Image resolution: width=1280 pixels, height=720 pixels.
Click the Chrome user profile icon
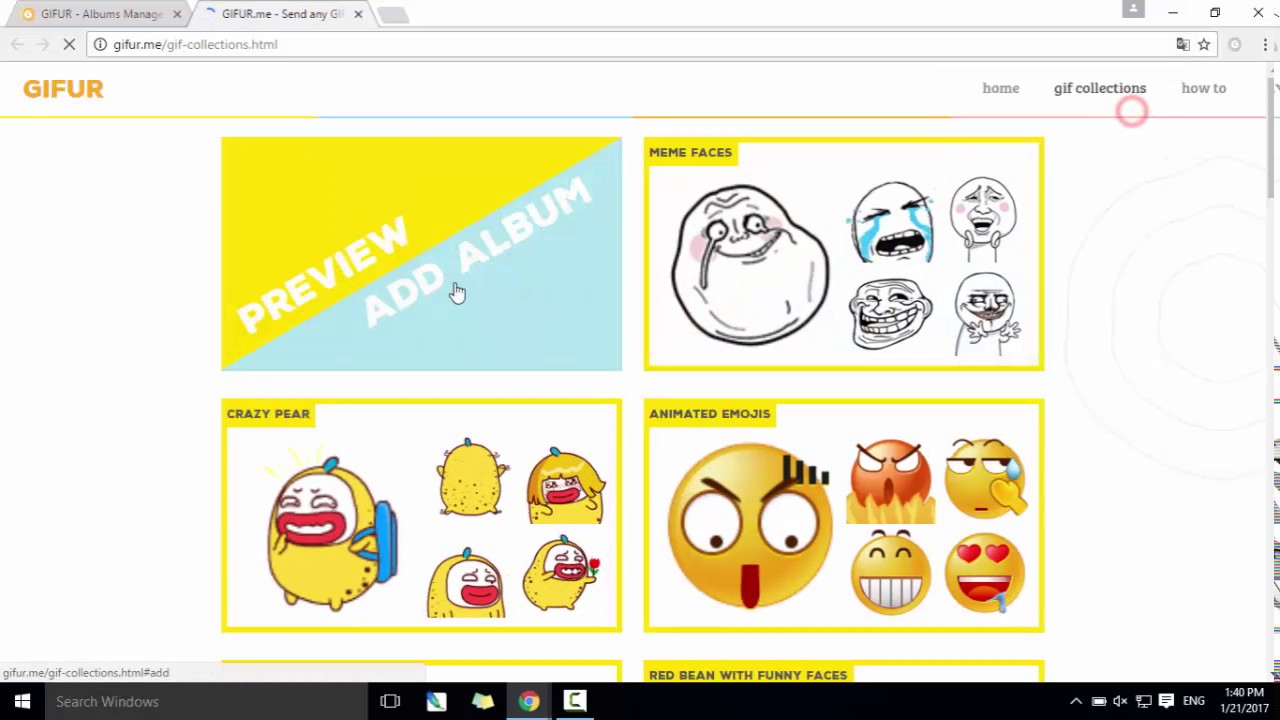pos(1133,9)
